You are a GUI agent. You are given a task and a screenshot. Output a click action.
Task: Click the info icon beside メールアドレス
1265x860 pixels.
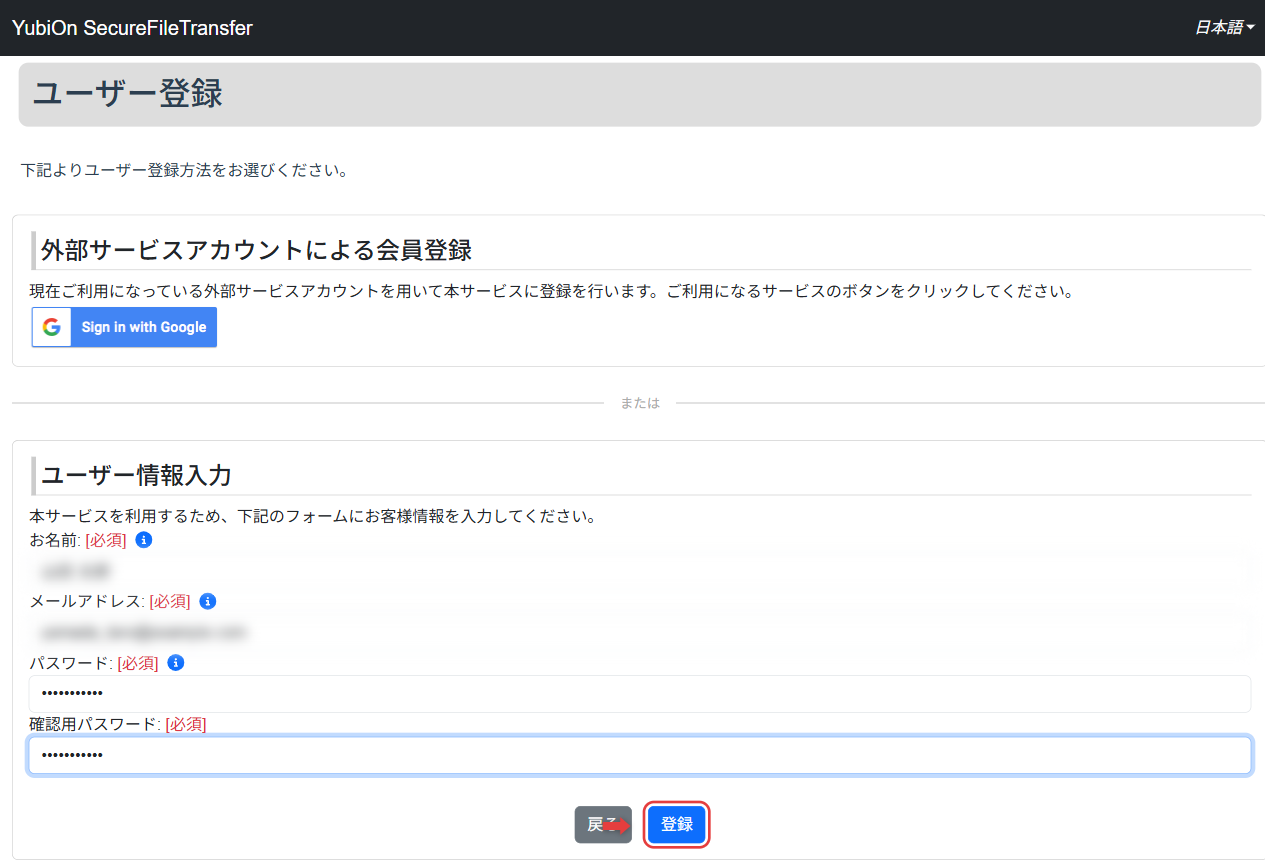point(207,601)
